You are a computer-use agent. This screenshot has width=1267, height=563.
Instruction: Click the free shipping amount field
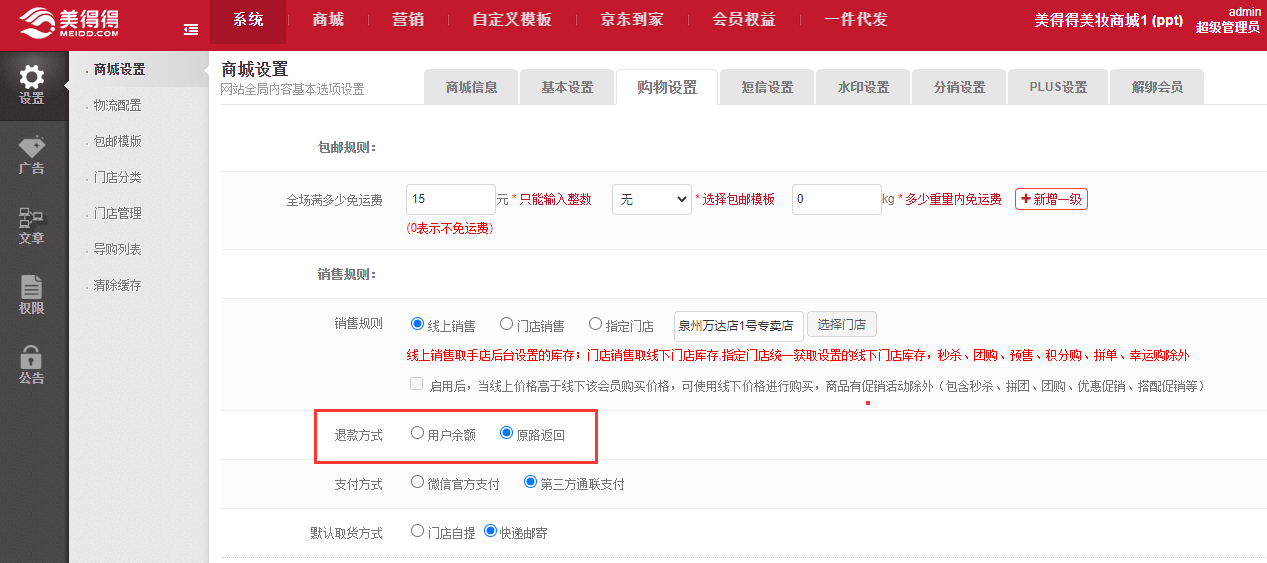(x=450, y=199)
